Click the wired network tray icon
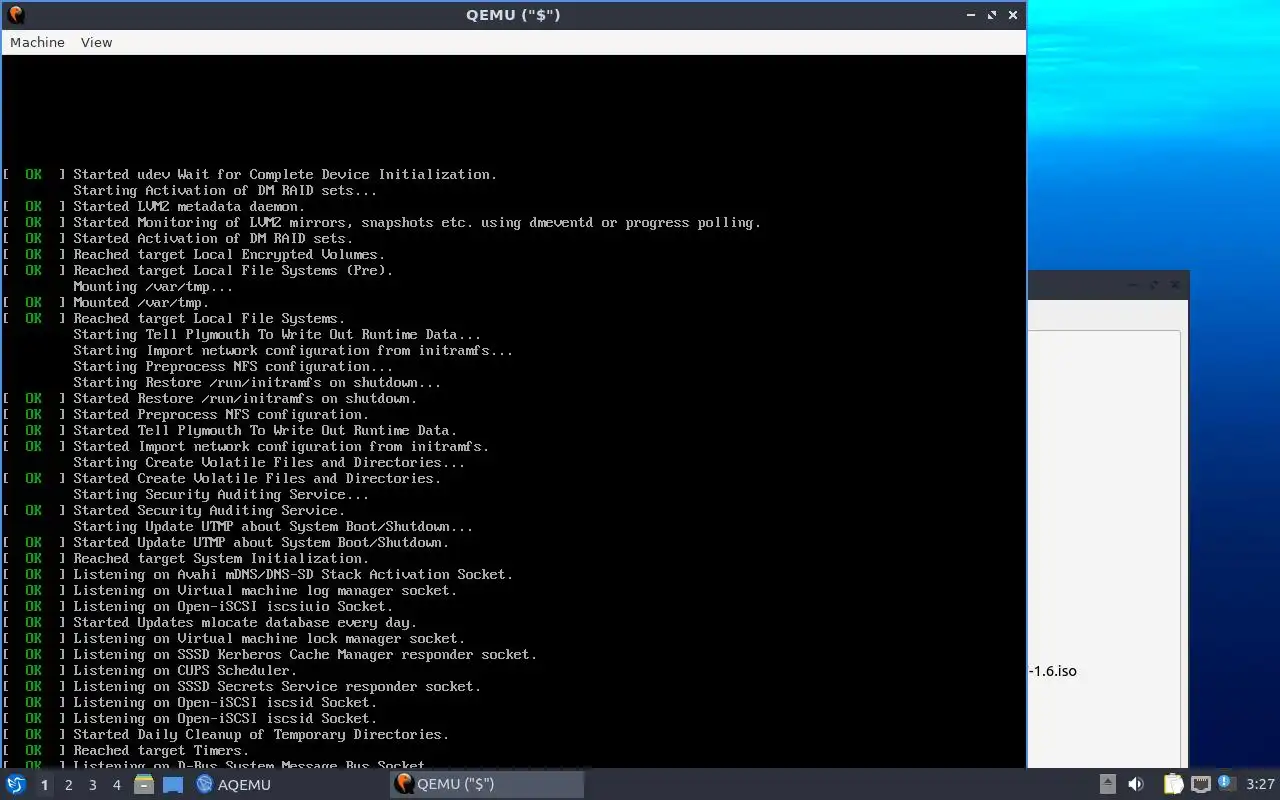The image size is (1280, 800). 1200,784
